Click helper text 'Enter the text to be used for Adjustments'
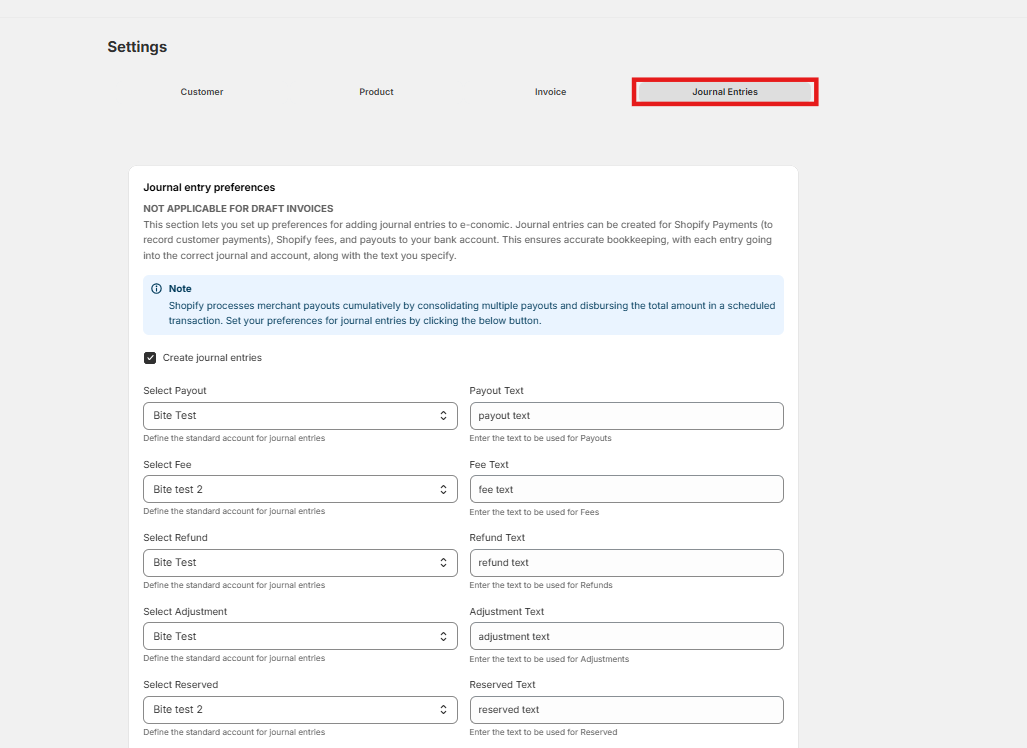Image resolution: width=1027 pixels, height=748 pixels. [549, 659]
